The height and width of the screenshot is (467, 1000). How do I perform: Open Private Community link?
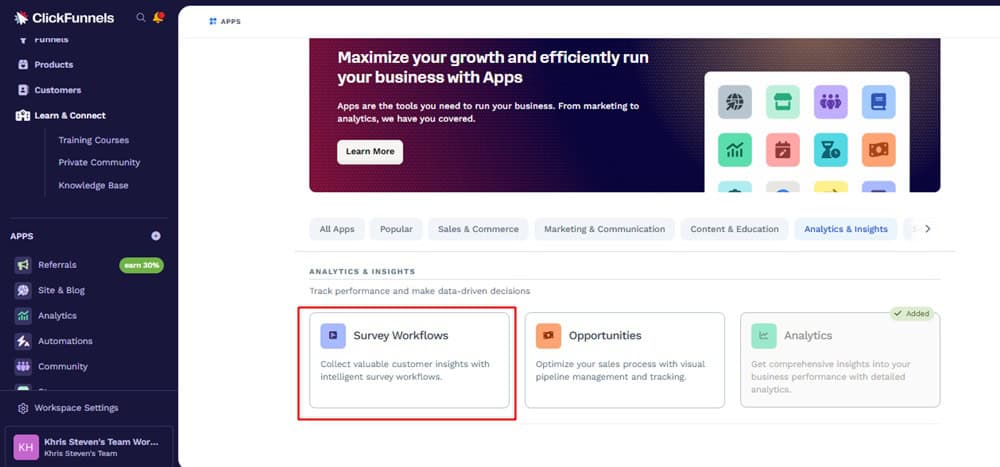point(99,163)
